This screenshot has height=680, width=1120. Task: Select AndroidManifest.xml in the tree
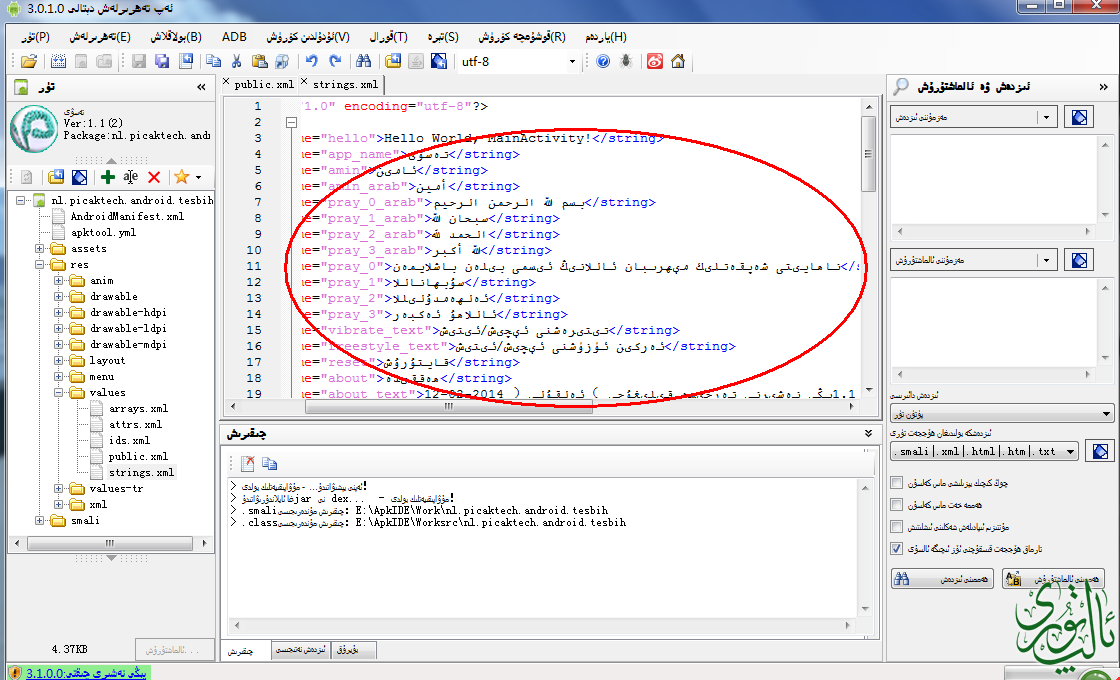coord(127,216)
